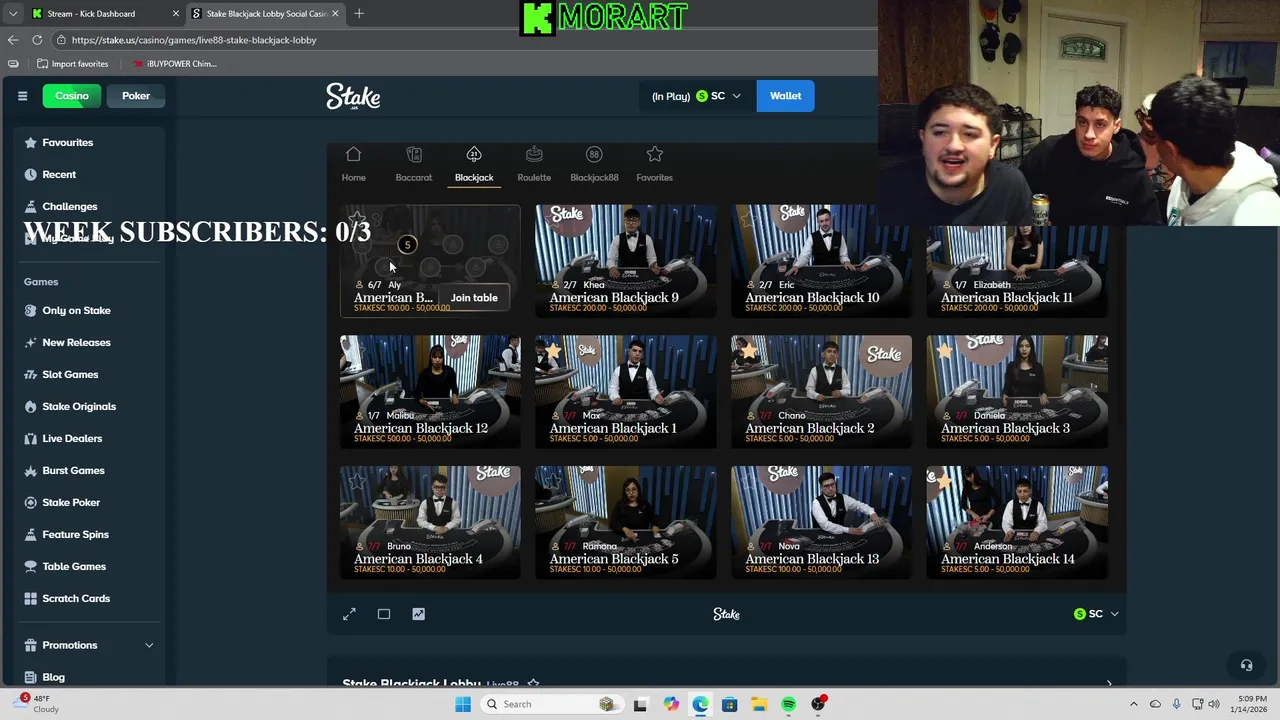Image resolution: width=1280 pixels, height=720 pixels.
Task: Open the browser tab list dropdown
Action: pos(13,14)
